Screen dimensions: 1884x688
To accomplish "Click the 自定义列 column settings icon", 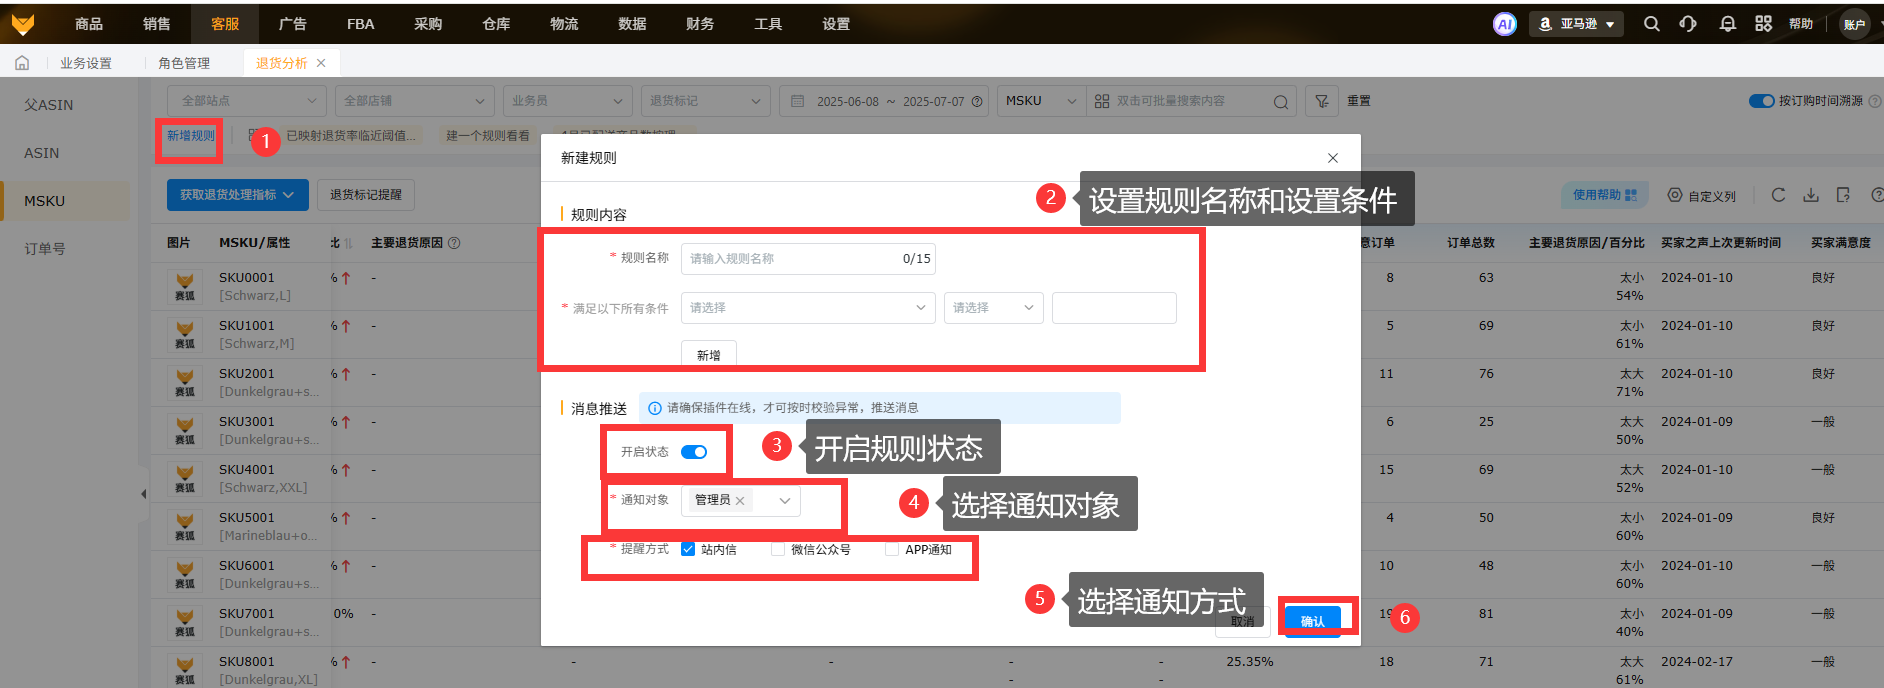I will pyautogui.click(x=1675, y=195).
